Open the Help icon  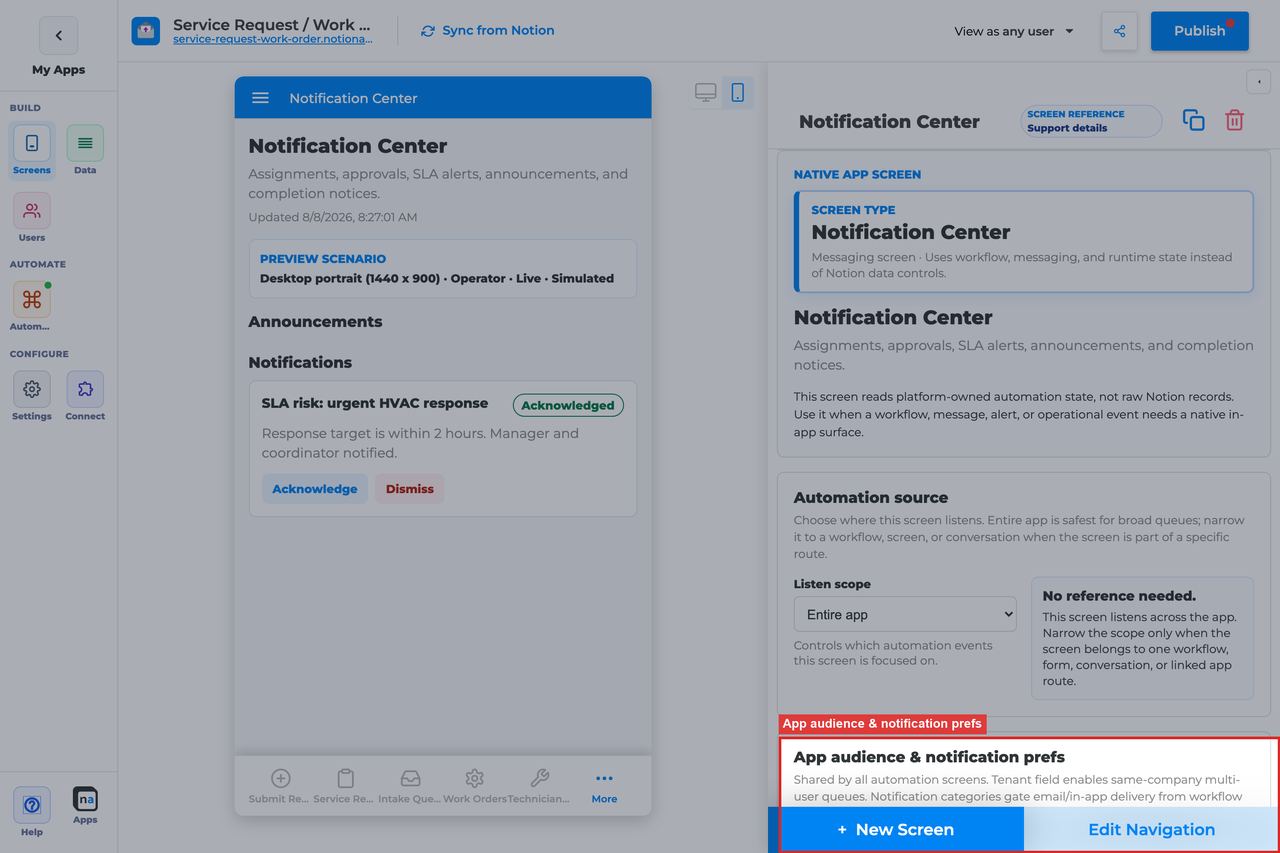coord(32,812)
